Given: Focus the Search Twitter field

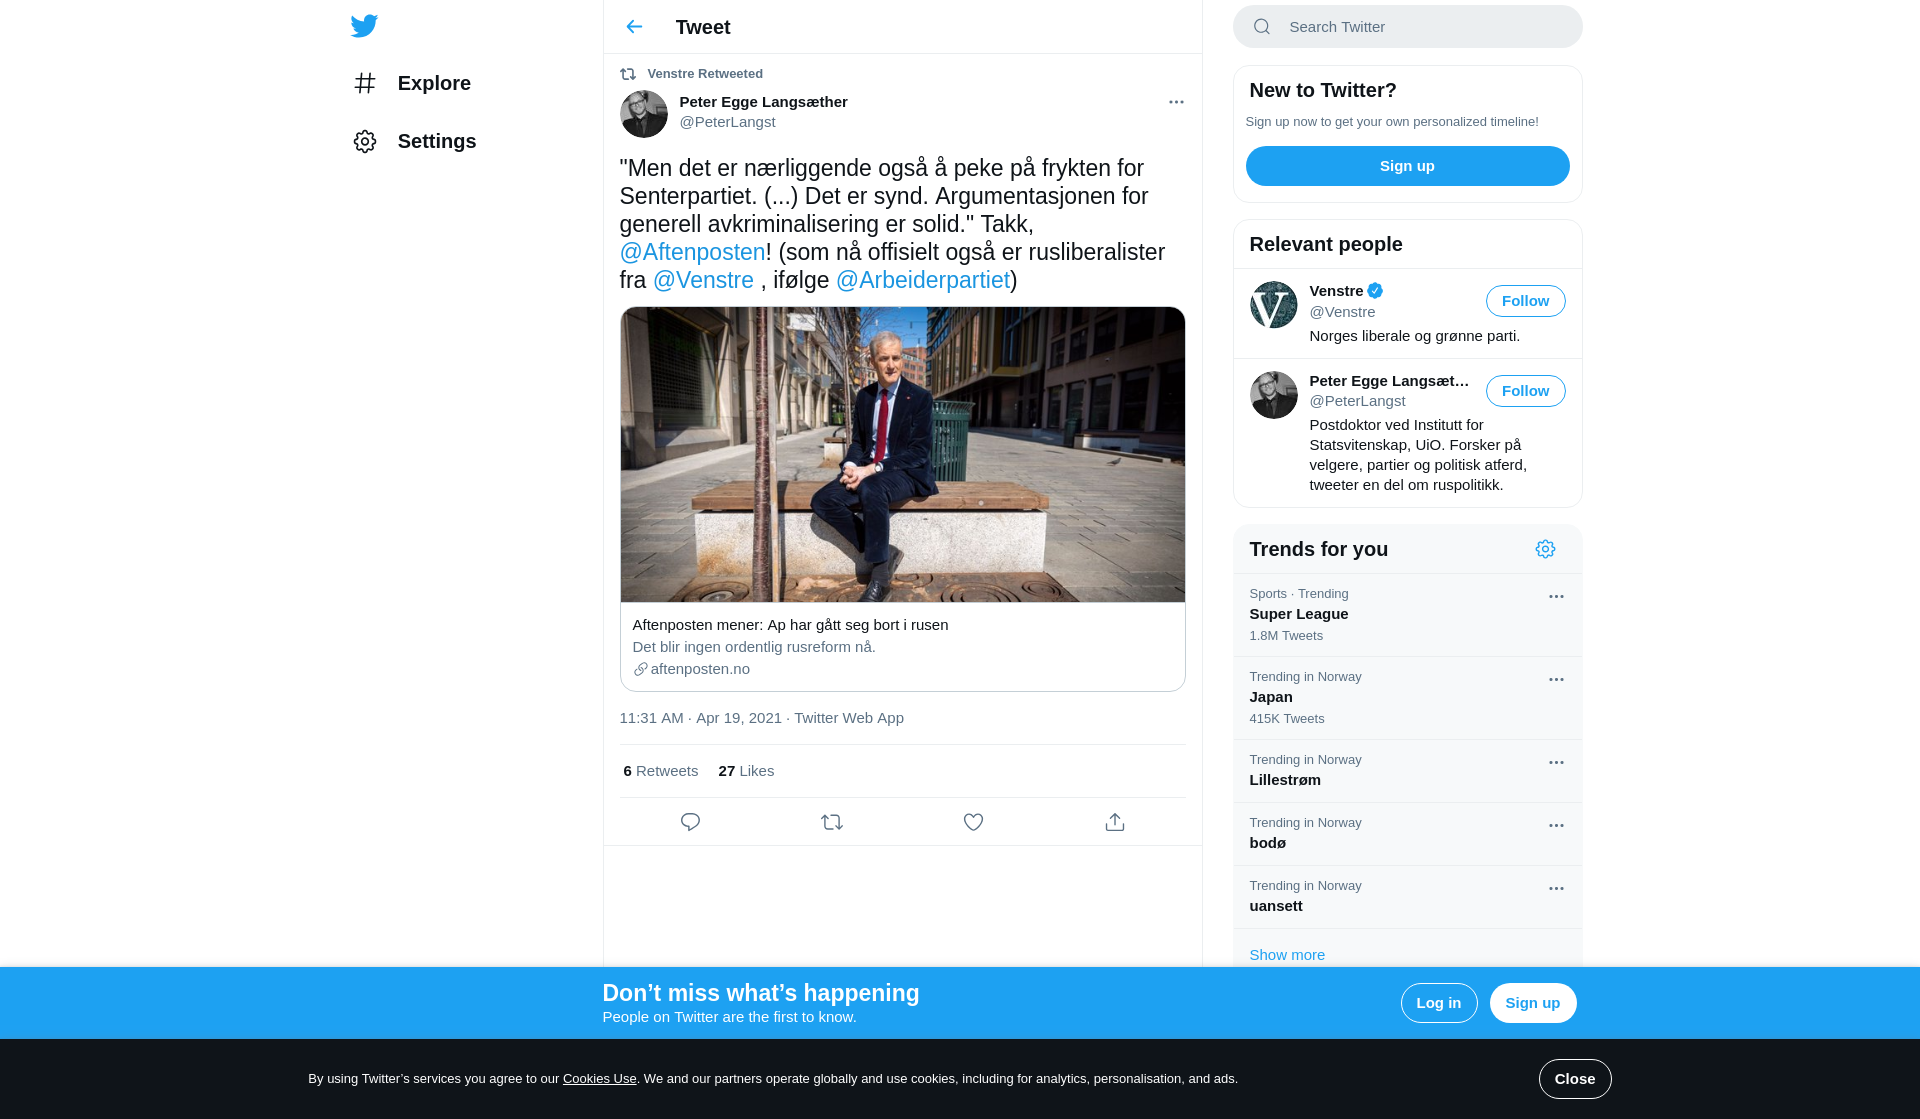Looking at the screenshot, I should click(x=1407, y=27).
